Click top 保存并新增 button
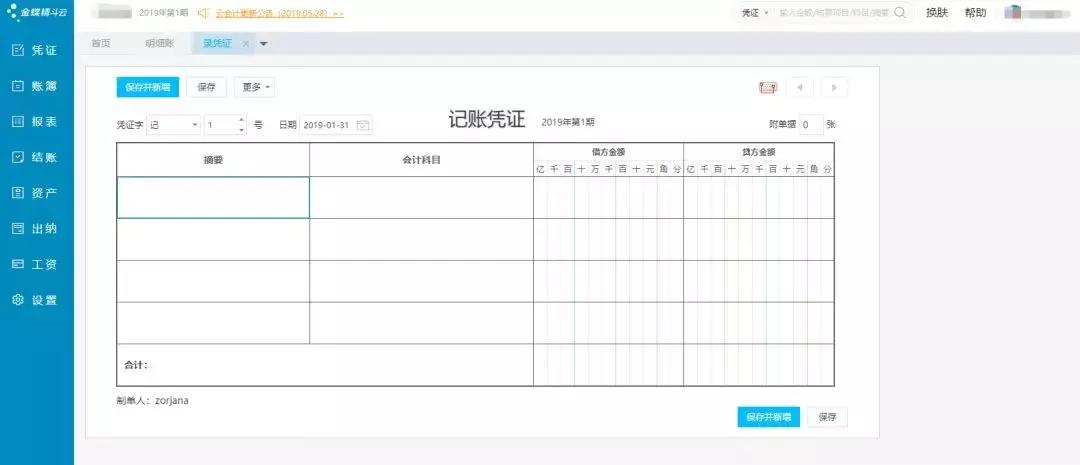Screen dimensions: 1080x465 tap(147, 88)
